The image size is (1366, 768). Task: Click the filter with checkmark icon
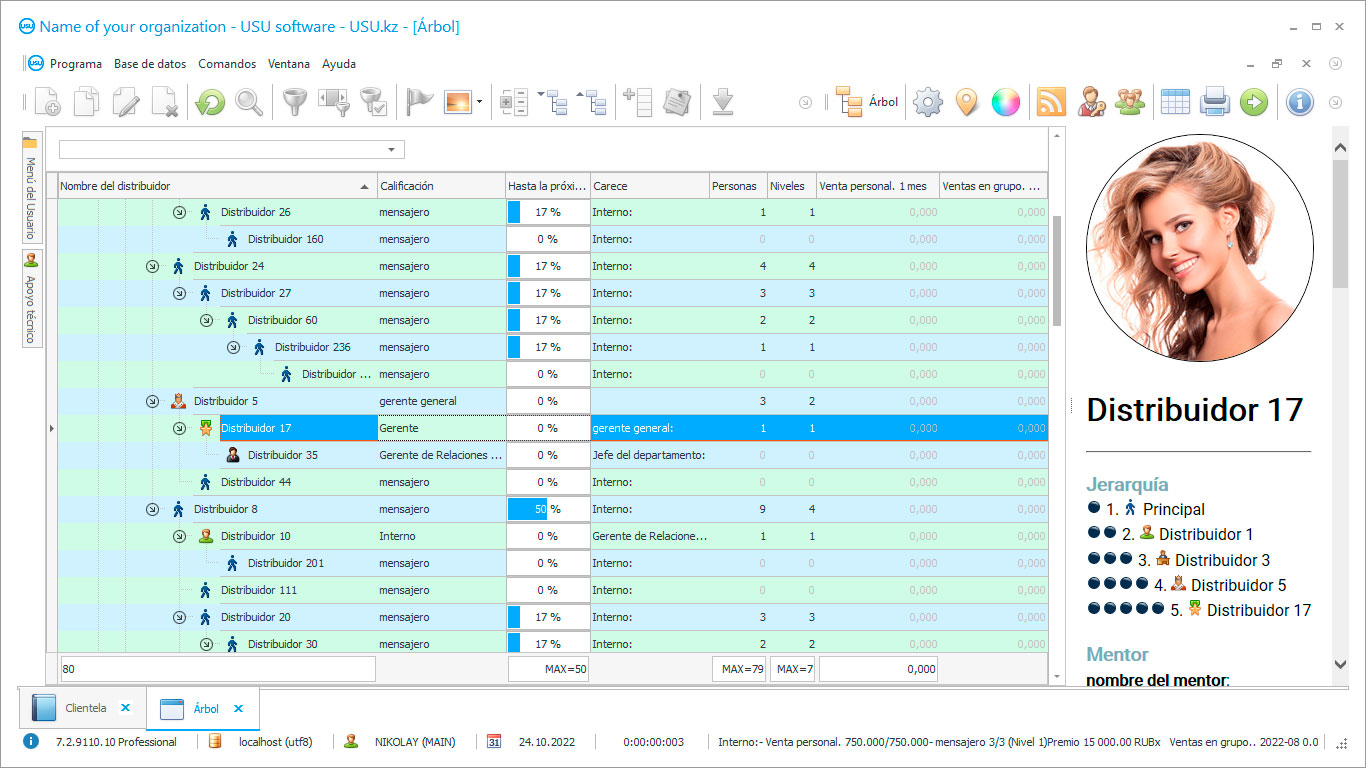[373, 102]
